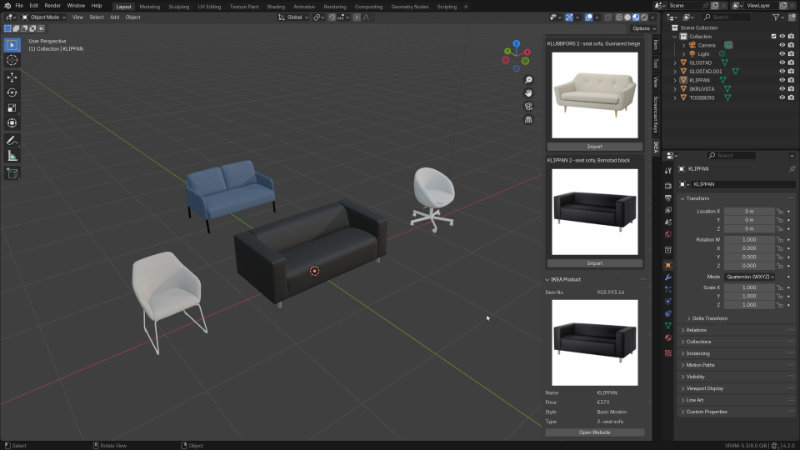Screen dimensions: 800x450
Task: Expand the Custom Properties panel
Action: click(704, 412)
